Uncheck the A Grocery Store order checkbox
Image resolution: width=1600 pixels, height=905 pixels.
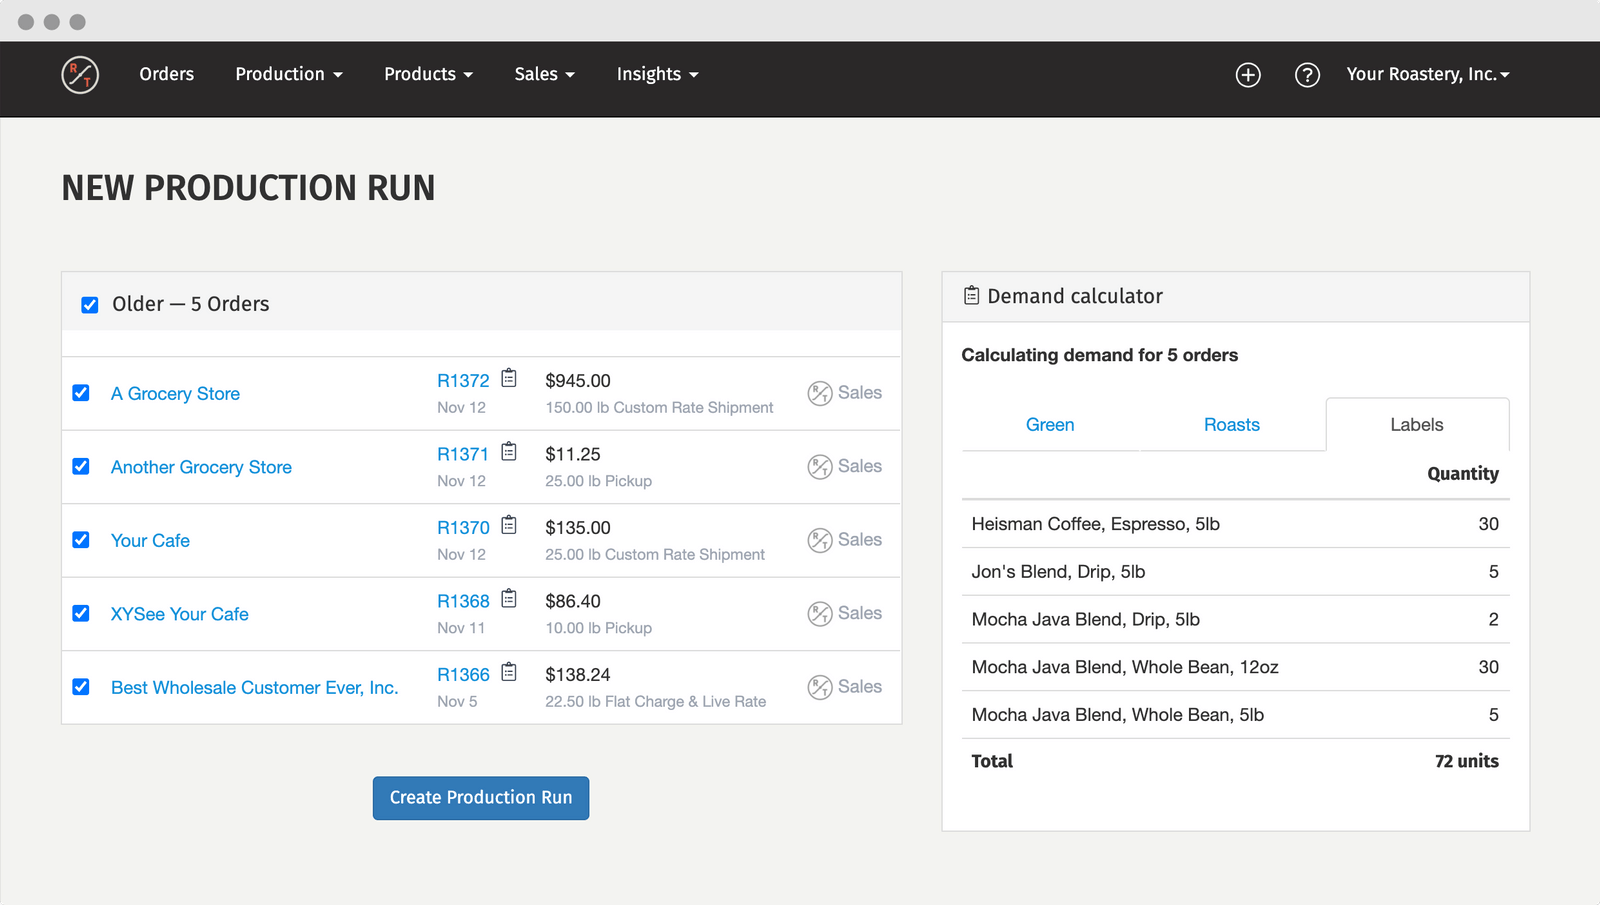pyautogui.click(x=81, y=393)
